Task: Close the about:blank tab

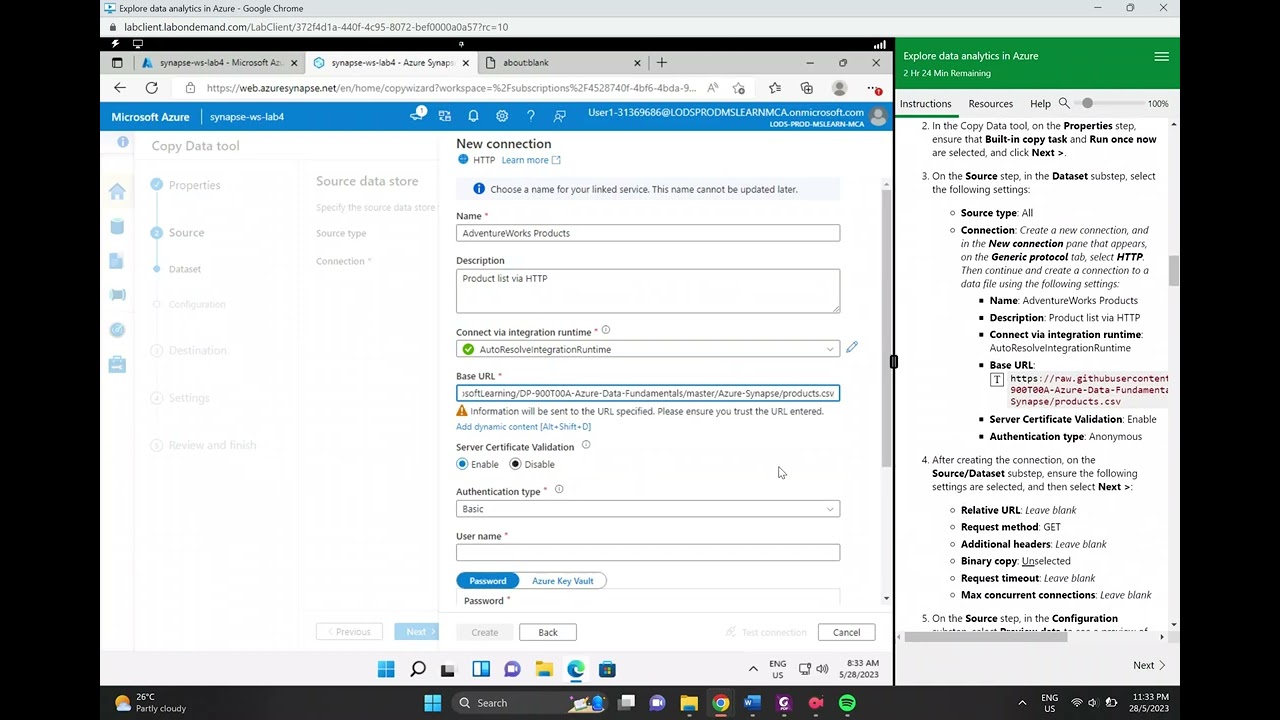Action: tap(636, 62)
